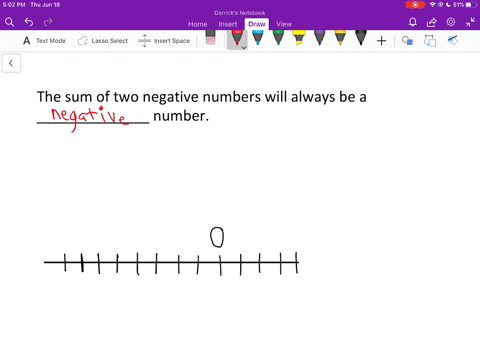The image size is (480, 360).
Task: Select the Draw tab
Action: click(257, 24)
